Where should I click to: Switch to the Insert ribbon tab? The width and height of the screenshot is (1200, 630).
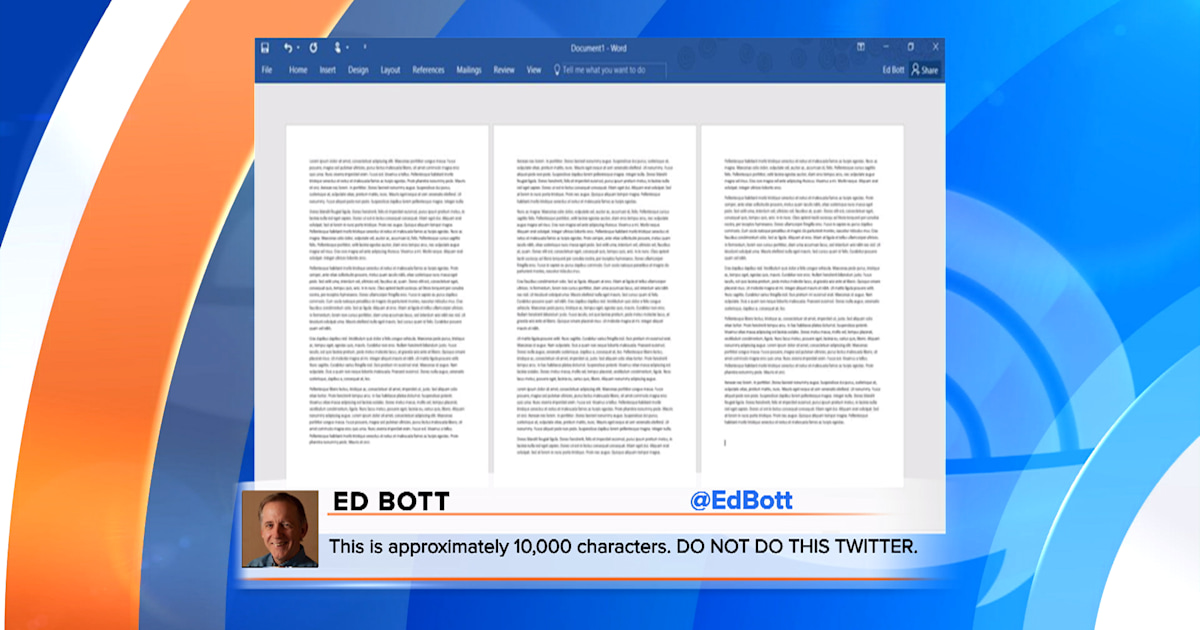tap(328, 70)
